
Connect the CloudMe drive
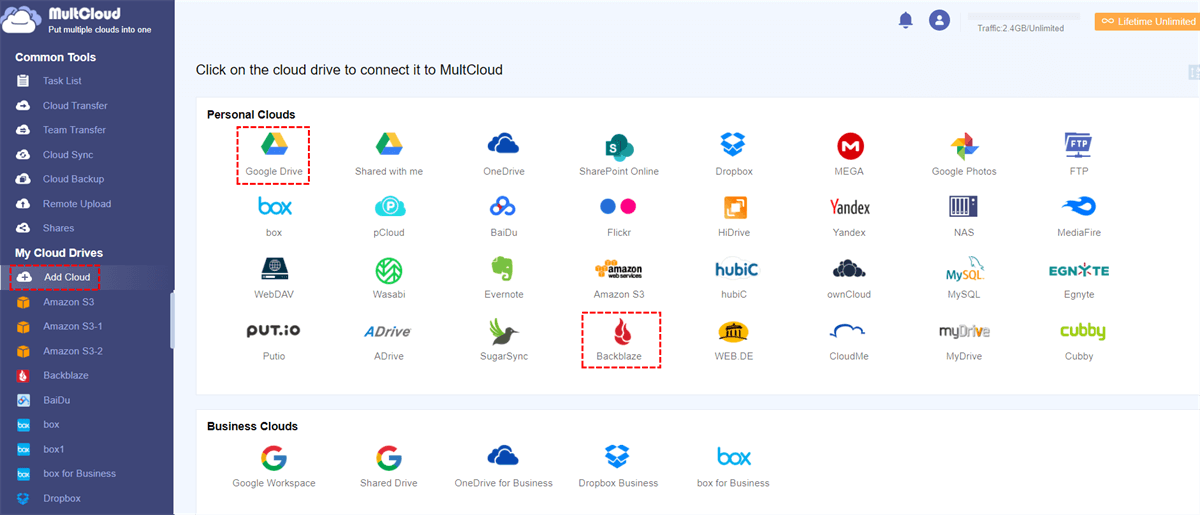pos(849,340)
